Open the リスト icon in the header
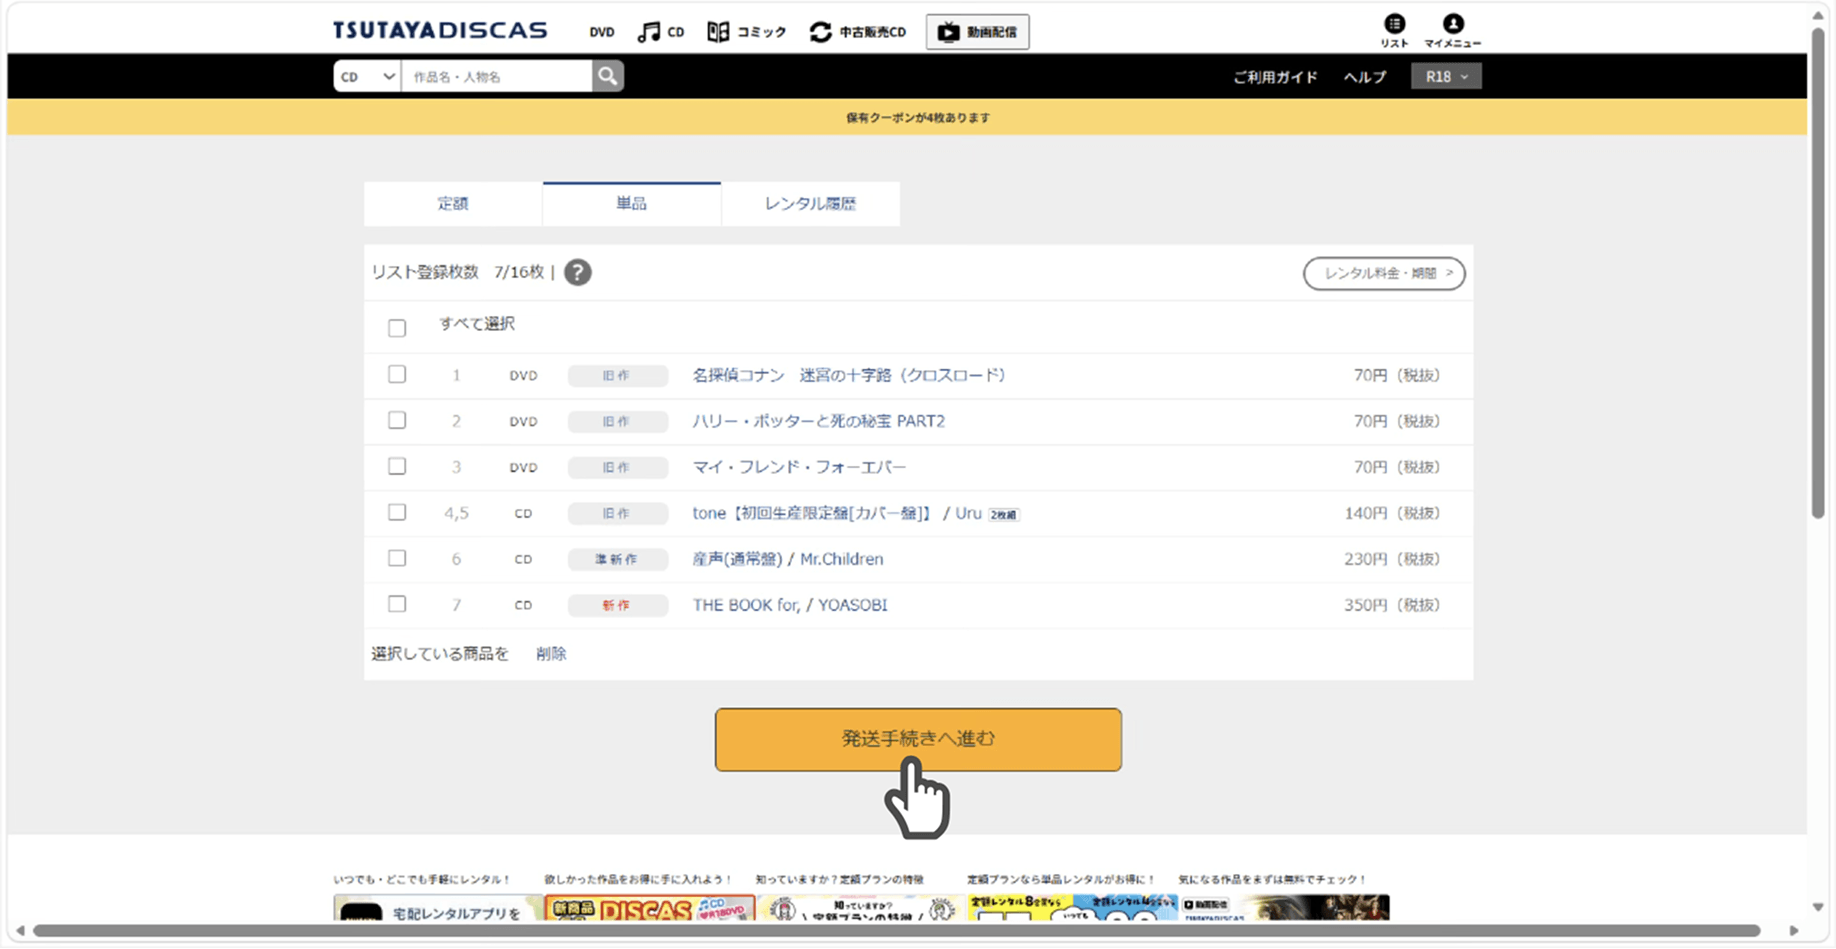Image resolution: width=1836 pixels, height=949 pixels. (x=1394, y=30)
